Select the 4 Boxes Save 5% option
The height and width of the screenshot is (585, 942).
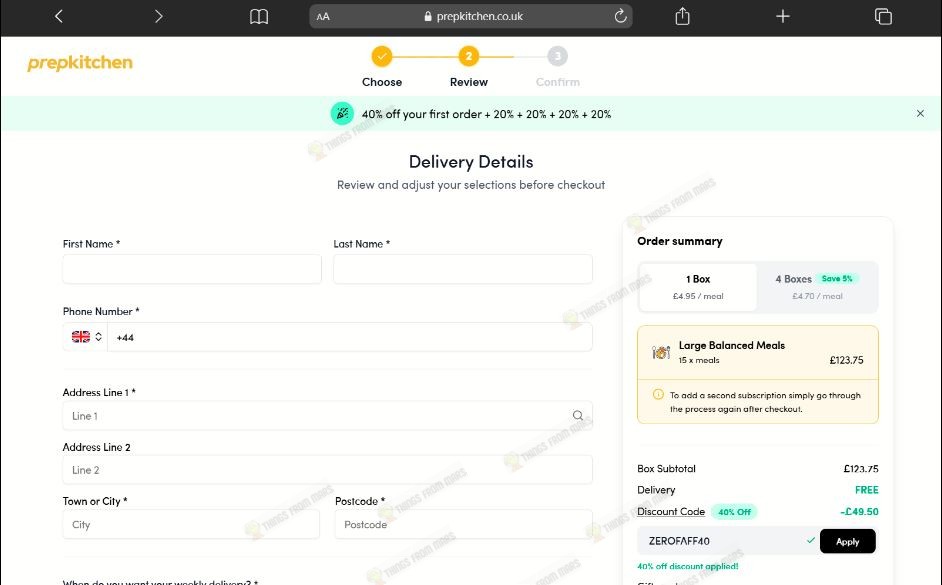point(817,287)
